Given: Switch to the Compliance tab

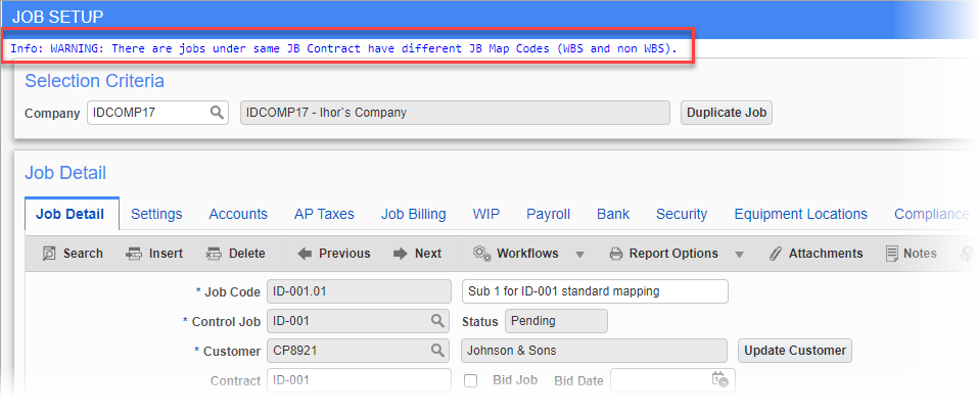Looking at the screenshot, I should click(931, 215).
